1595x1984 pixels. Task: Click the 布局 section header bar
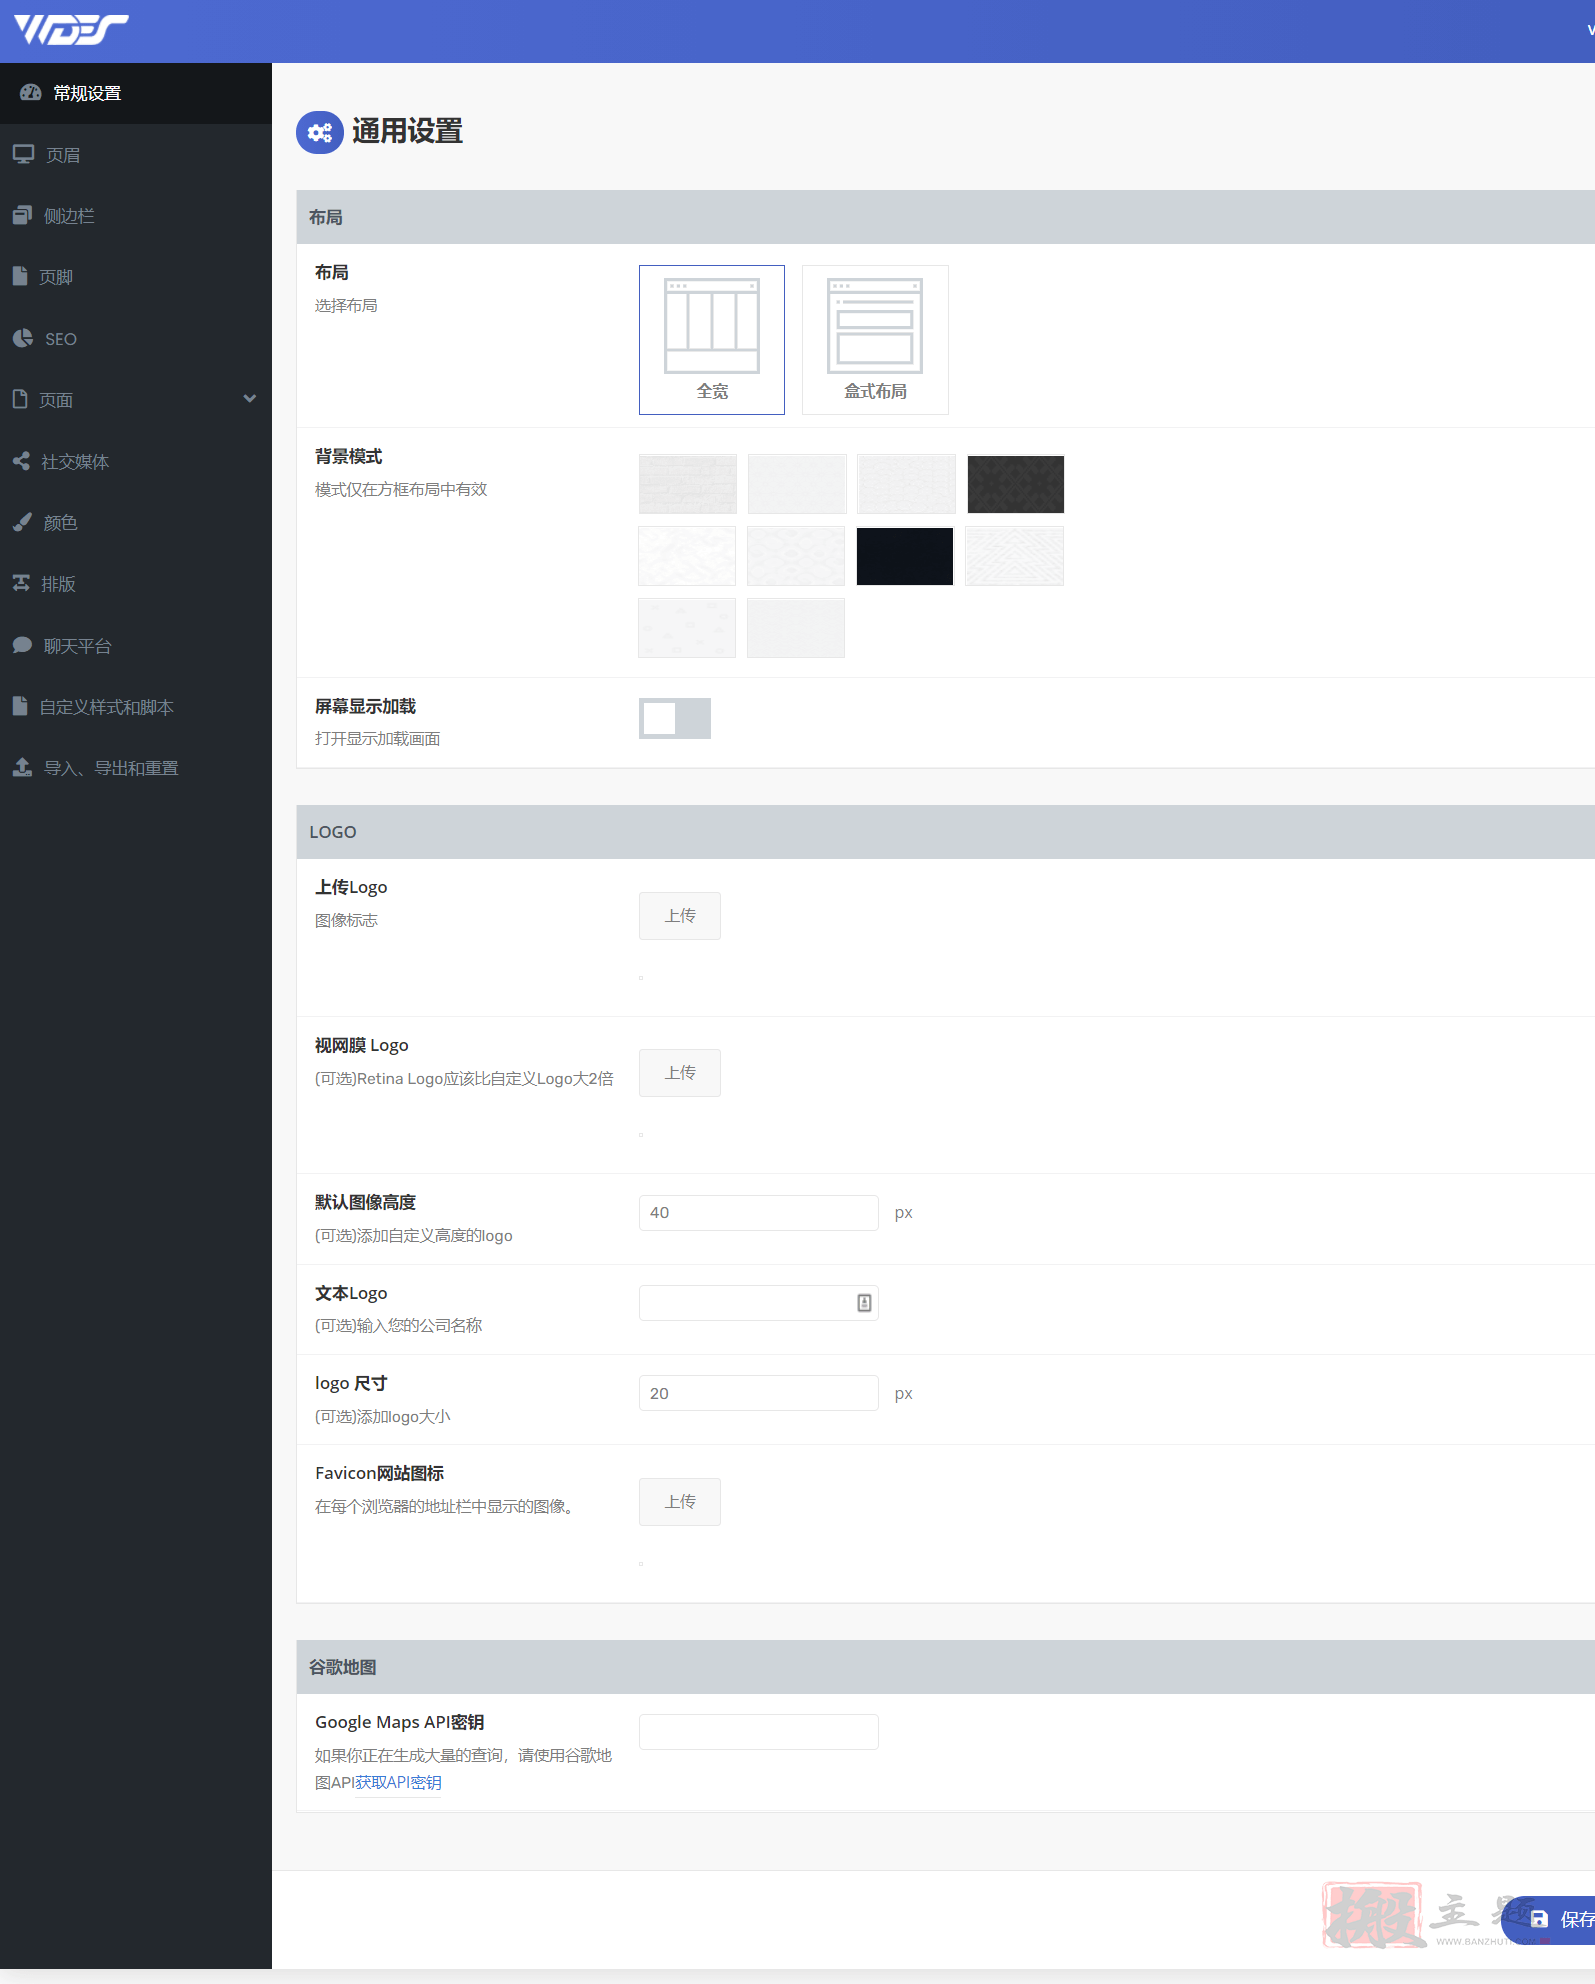pos(946,217)
